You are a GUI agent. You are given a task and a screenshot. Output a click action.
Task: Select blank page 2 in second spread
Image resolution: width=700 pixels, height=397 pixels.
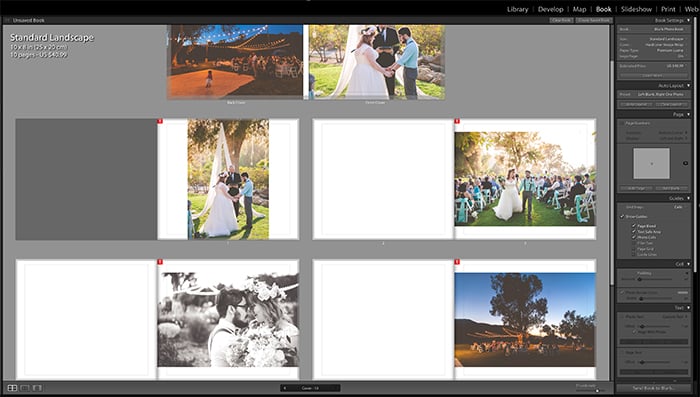(383, 179)
